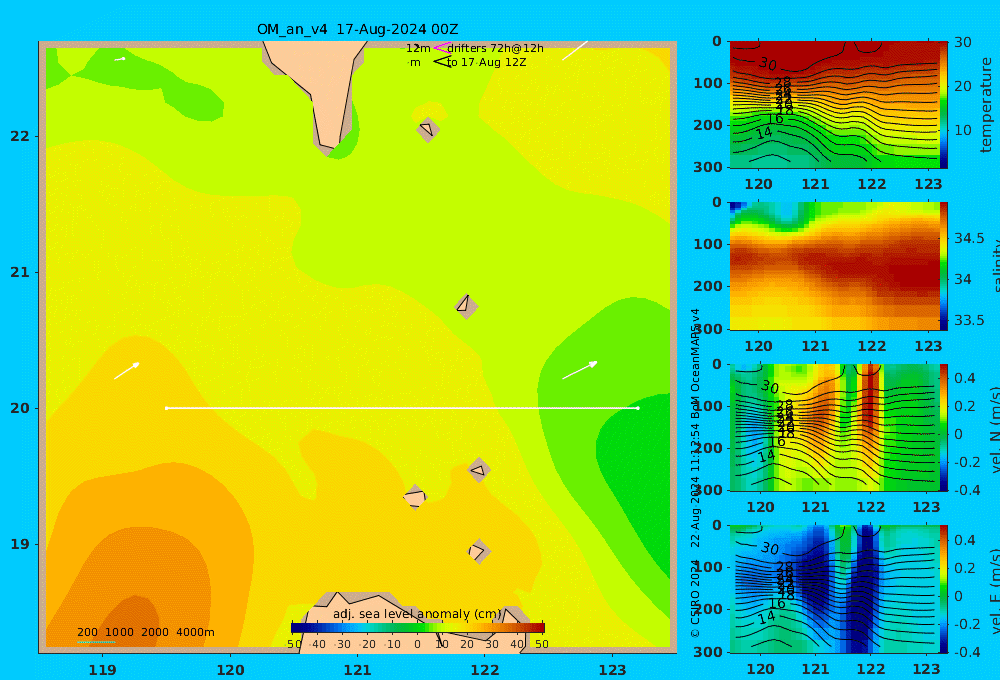
Task: Click the longitude label 122 on the main map
Action: pyautogui.click(x=485, y=670)
